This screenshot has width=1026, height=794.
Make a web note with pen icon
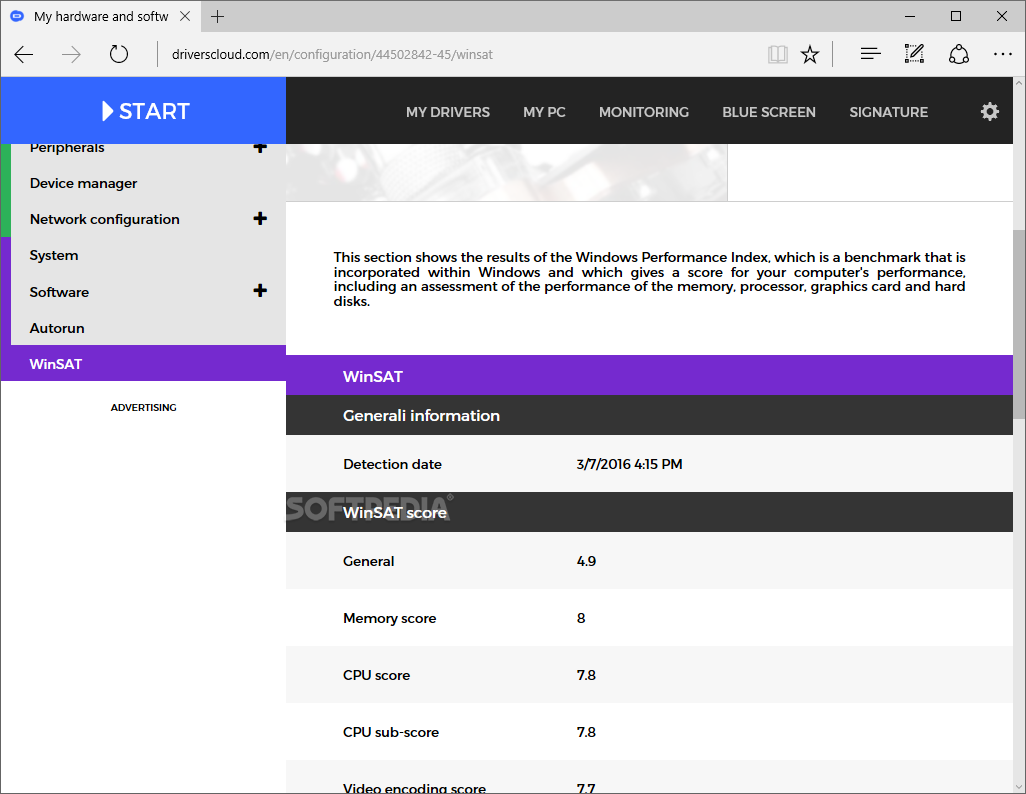click(914, 54)
